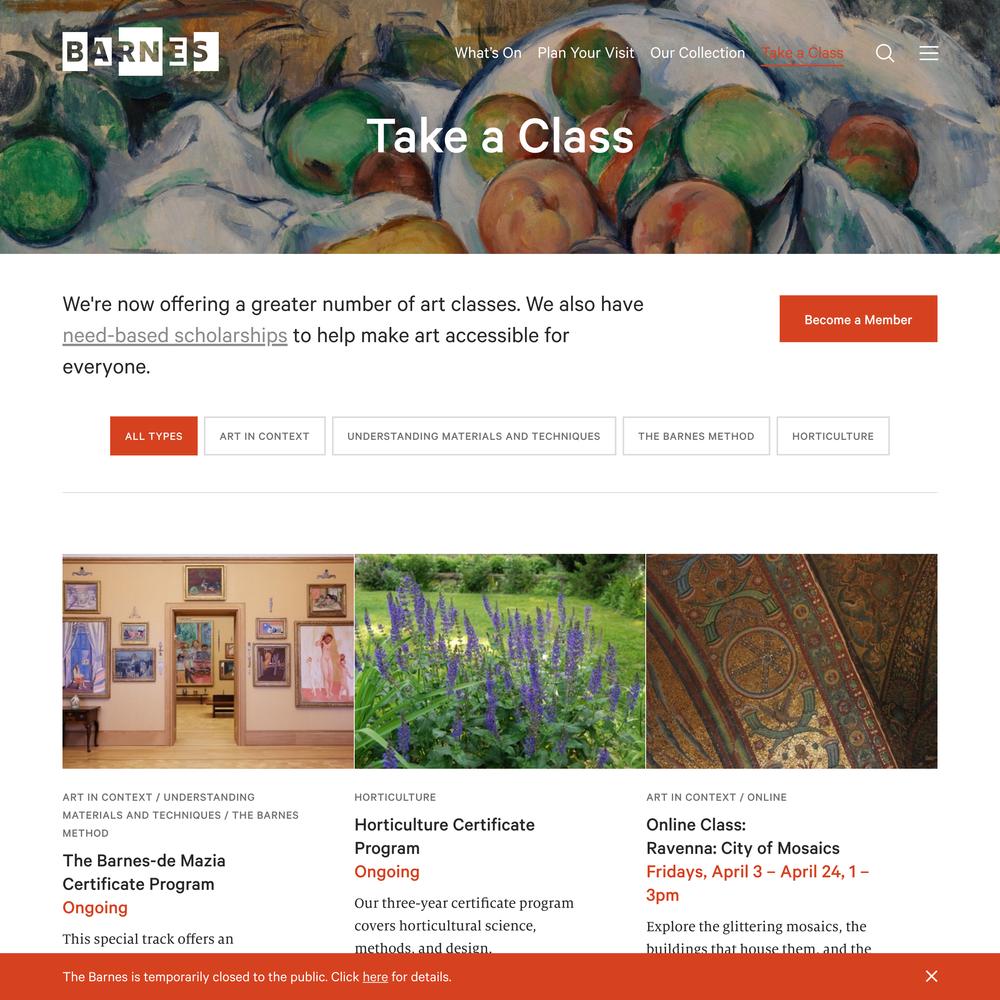Click the Become a Member button
This screenshot has height=1000, width=1000.
click(858, 319)
